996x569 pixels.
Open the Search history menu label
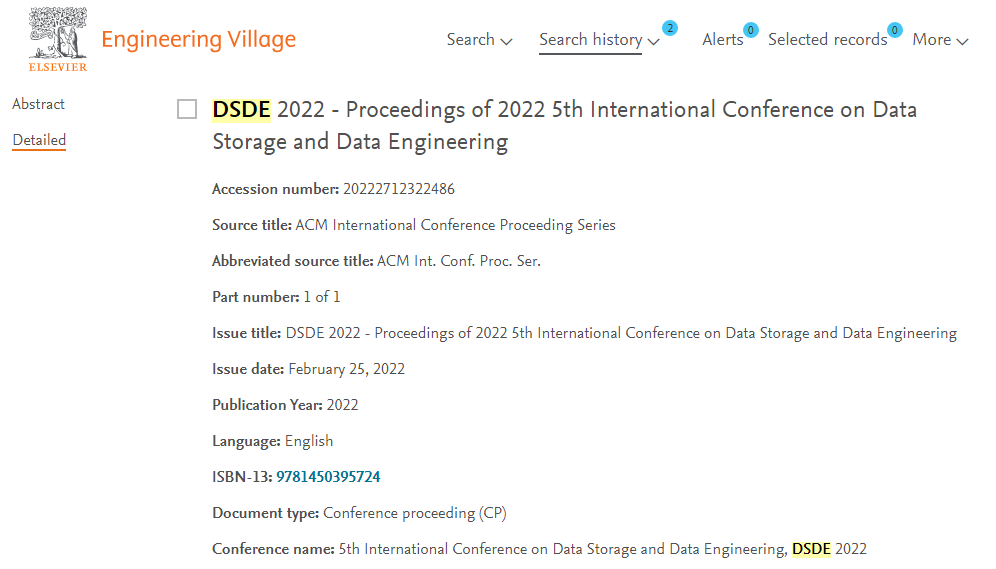tap(590, 40)
